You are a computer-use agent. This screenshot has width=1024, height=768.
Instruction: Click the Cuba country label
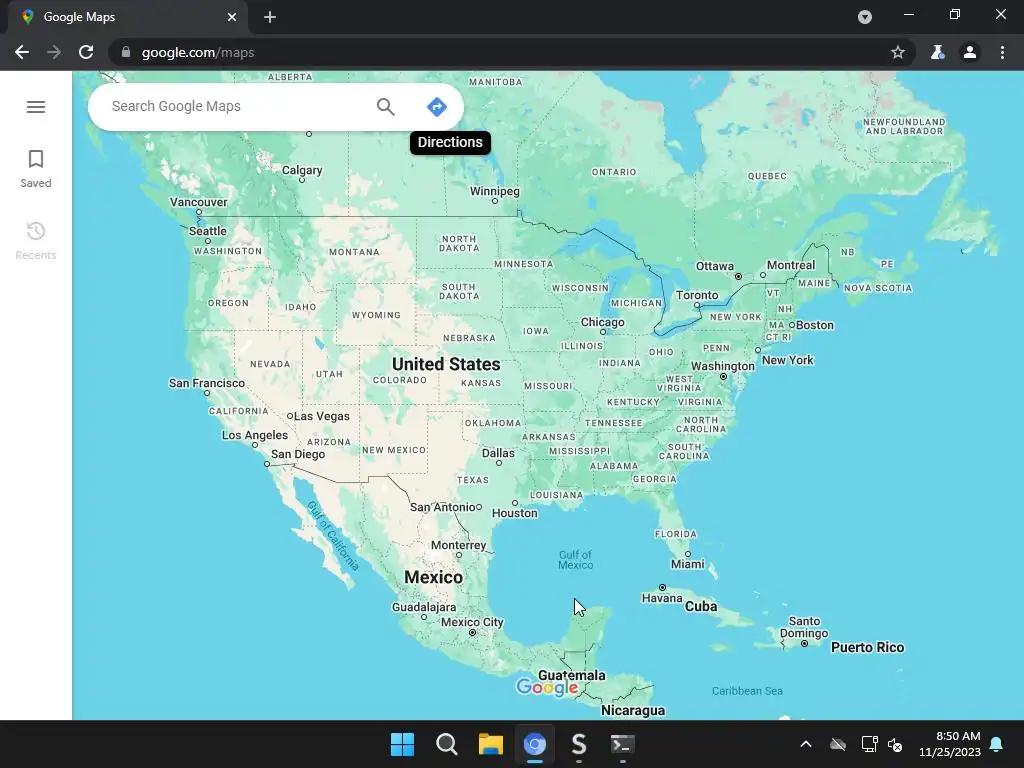701,606
